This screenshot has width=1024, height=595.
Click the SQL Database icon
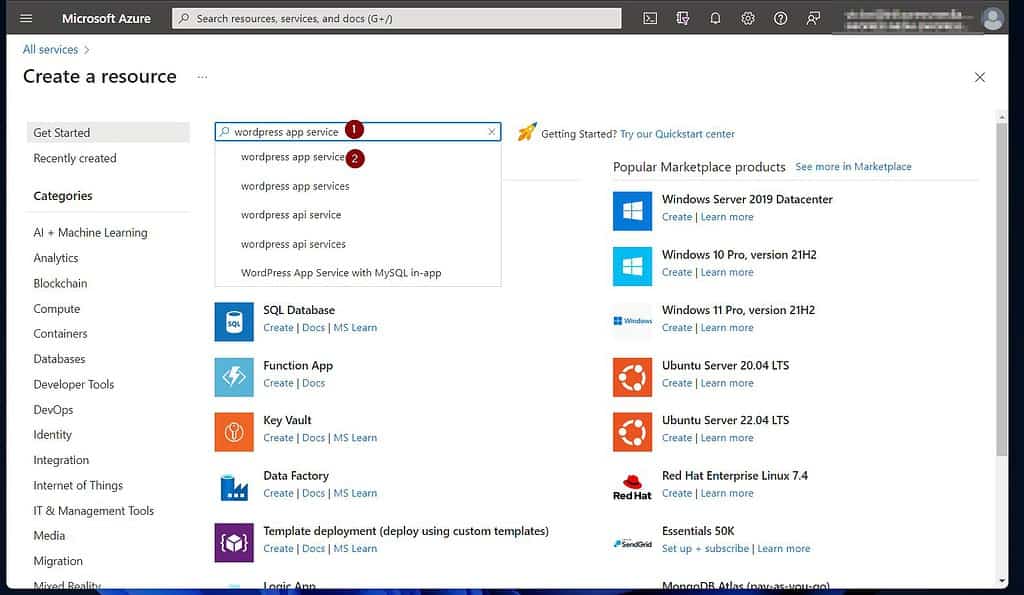pyautogui.click(x=234, y=321)
